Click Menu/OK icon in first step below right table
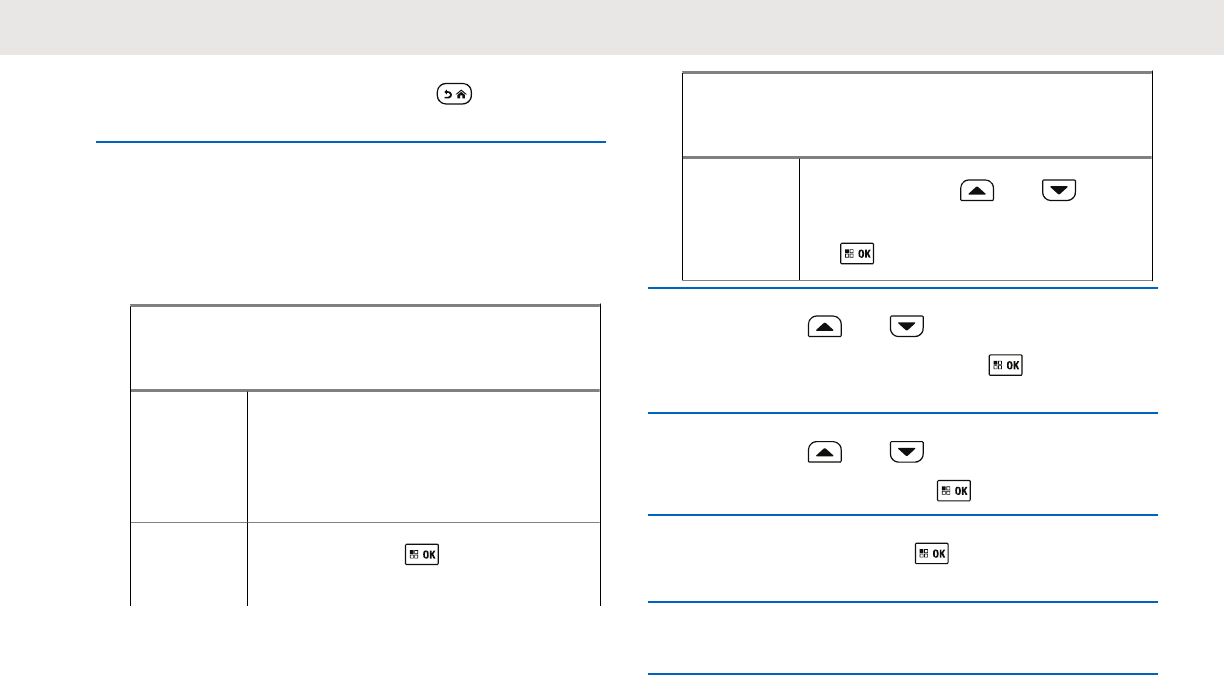This screenshot has width=1224, height=675. pos(1004,366)
